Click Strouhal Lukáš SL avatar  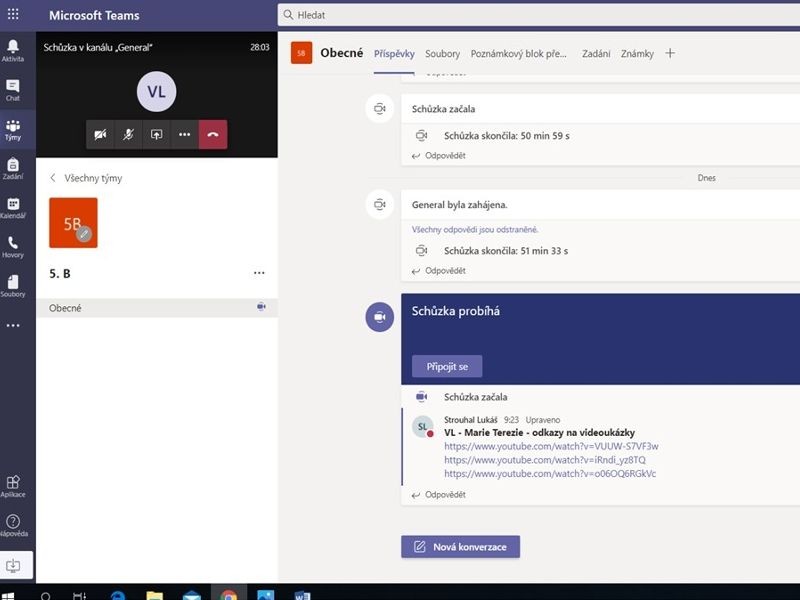[423, 427]
